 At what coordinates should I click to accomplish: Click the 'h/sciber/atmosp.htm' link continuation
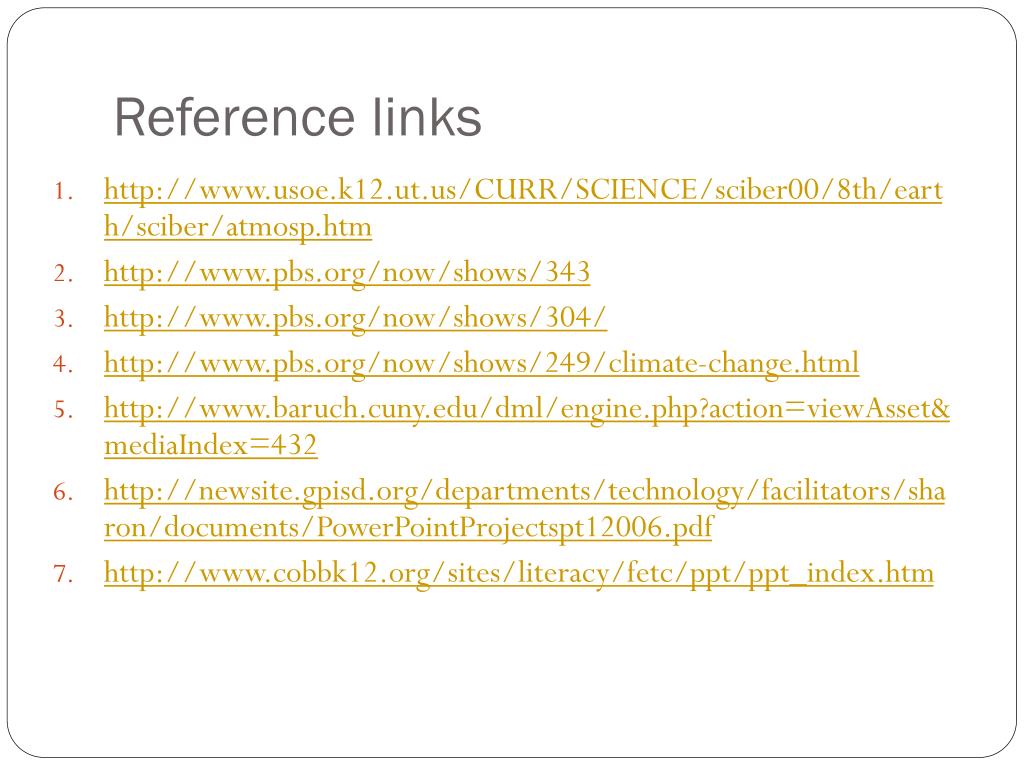click(x=238, y=227)
